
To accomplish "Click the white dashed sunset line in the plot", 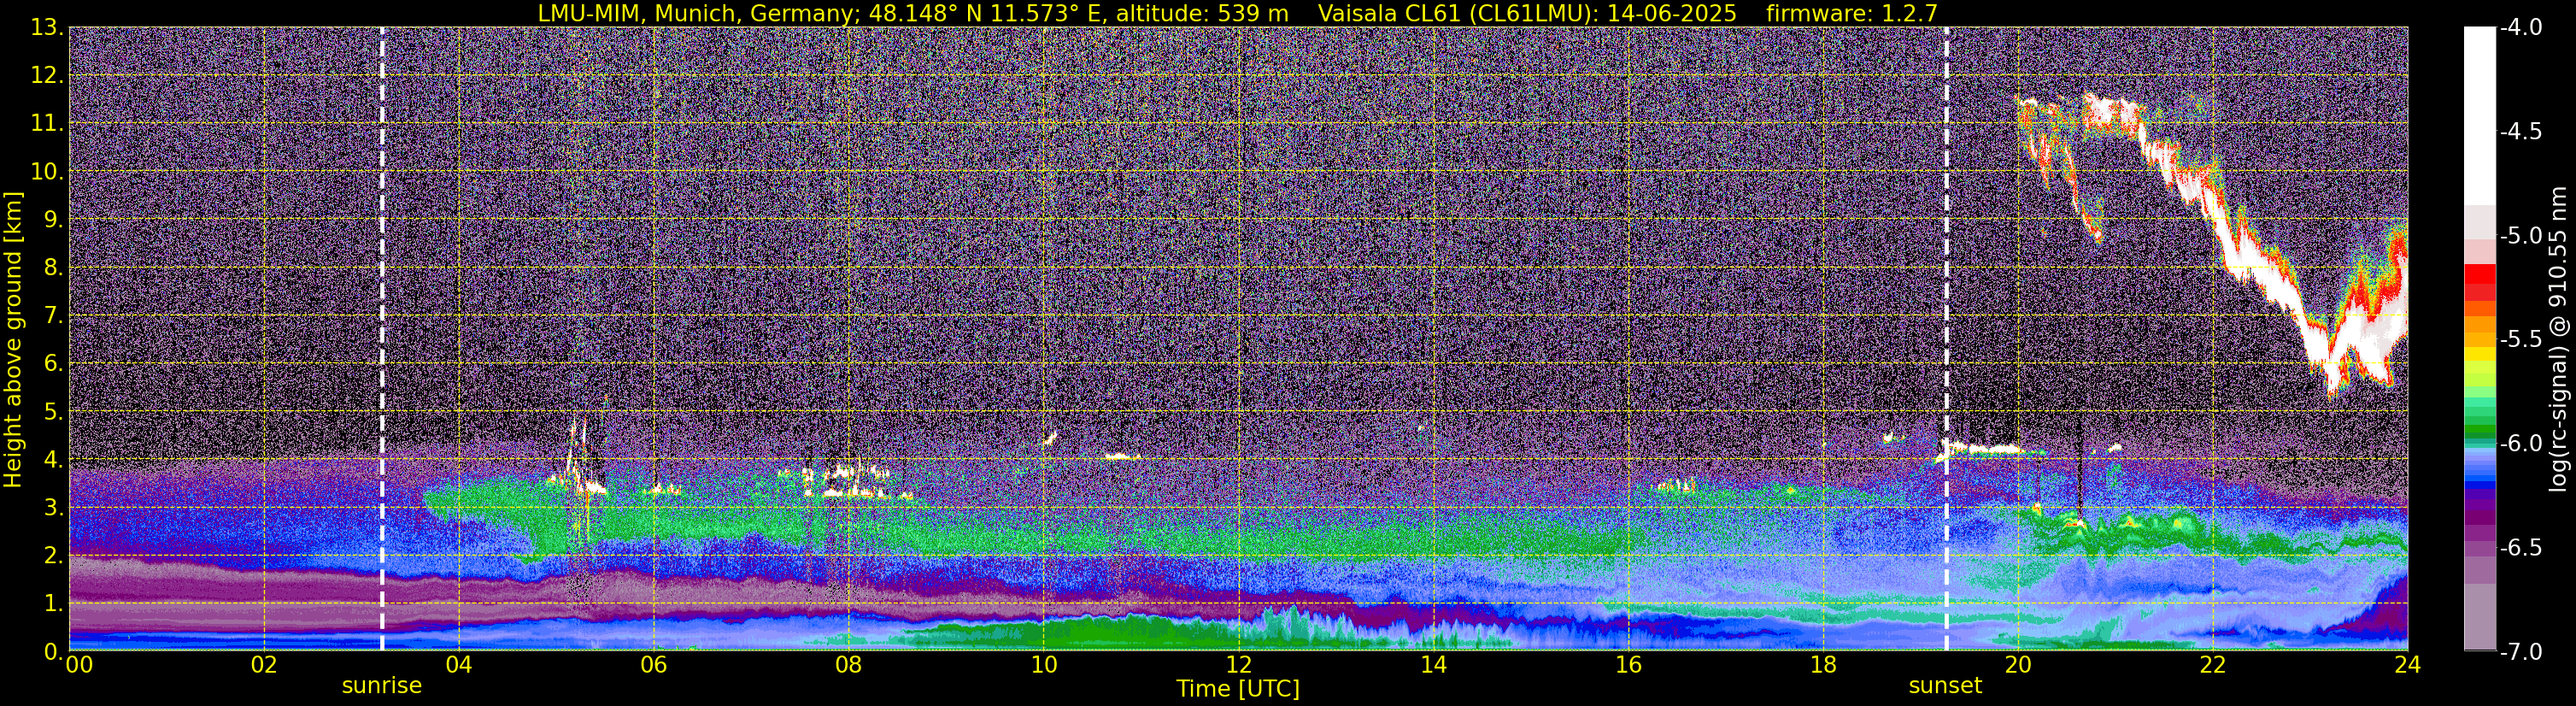I will tap(1946, 338).
